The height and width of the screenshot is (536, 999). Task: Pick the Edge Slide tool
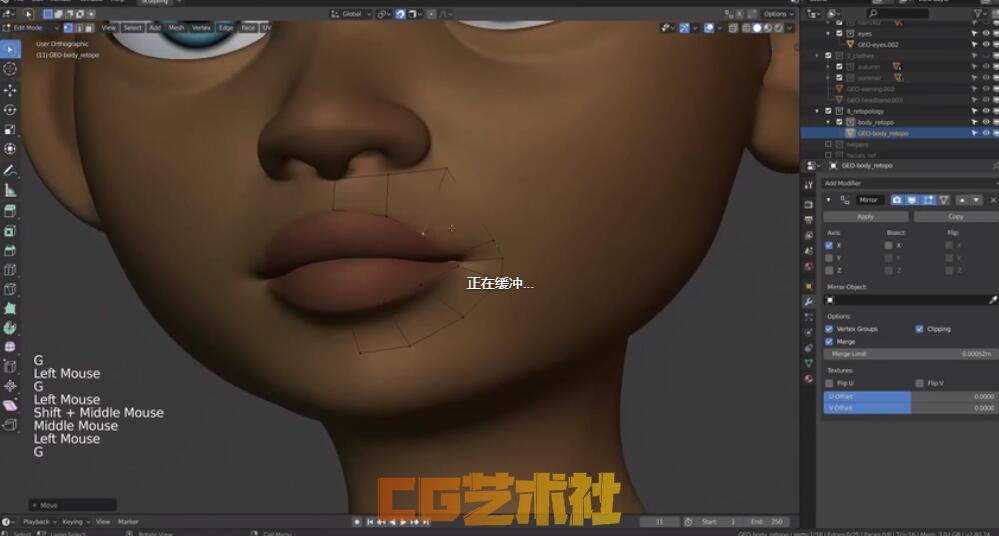[x=10, y=366]
